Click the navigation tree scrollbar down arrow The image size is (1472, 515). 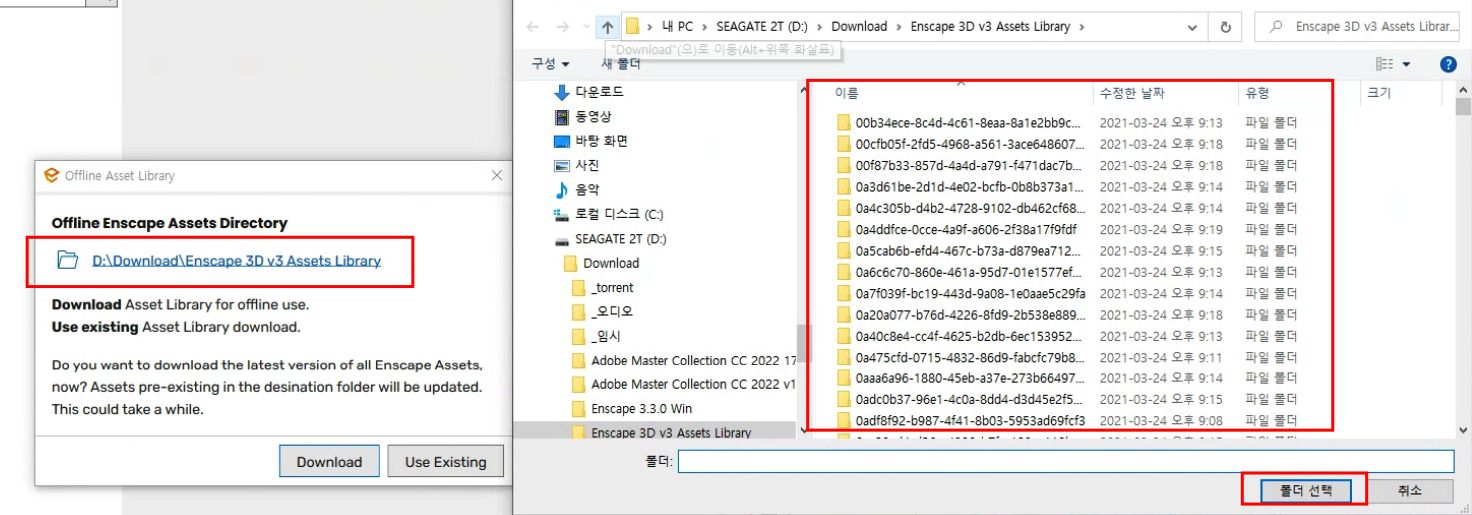803,430
